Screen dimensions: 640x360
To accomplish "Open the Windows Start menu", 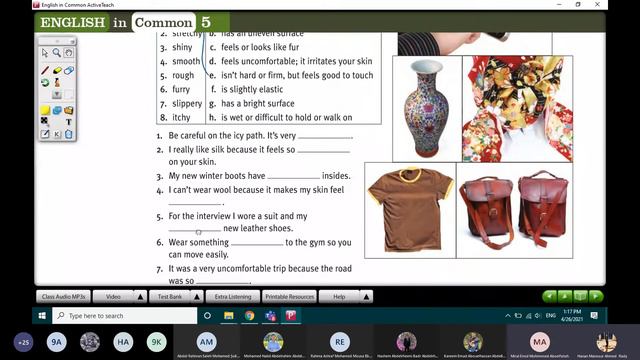I will pyautogui.click(x=42, y=316).
